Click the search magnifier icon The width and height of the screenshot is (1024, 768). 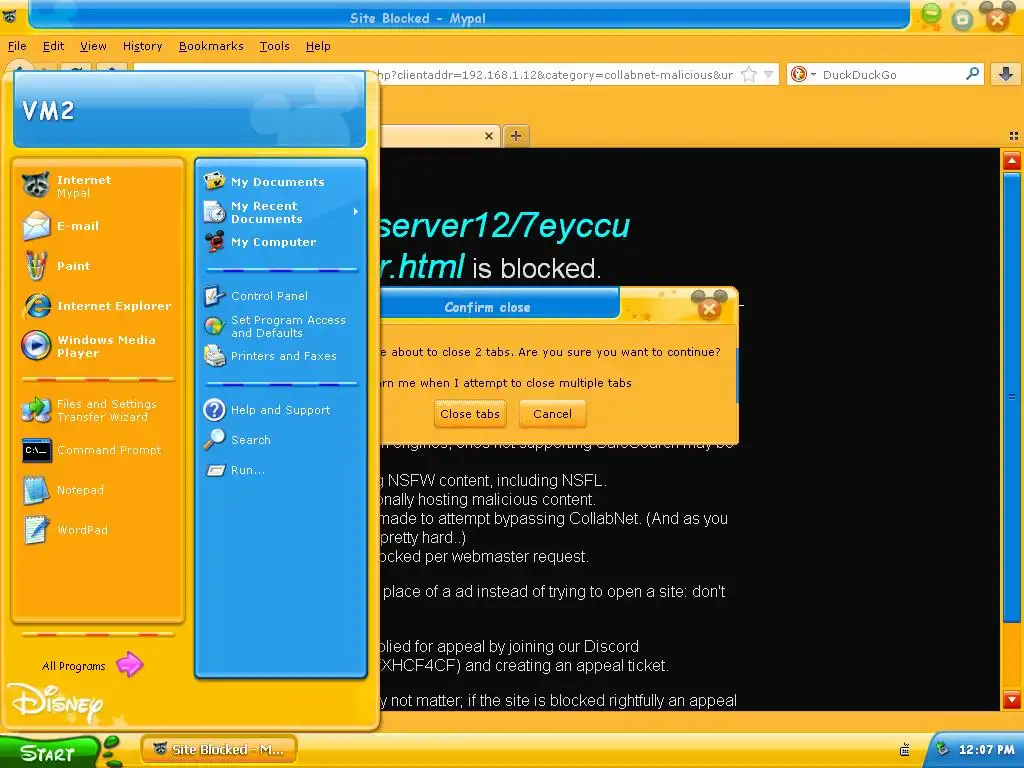972,74
